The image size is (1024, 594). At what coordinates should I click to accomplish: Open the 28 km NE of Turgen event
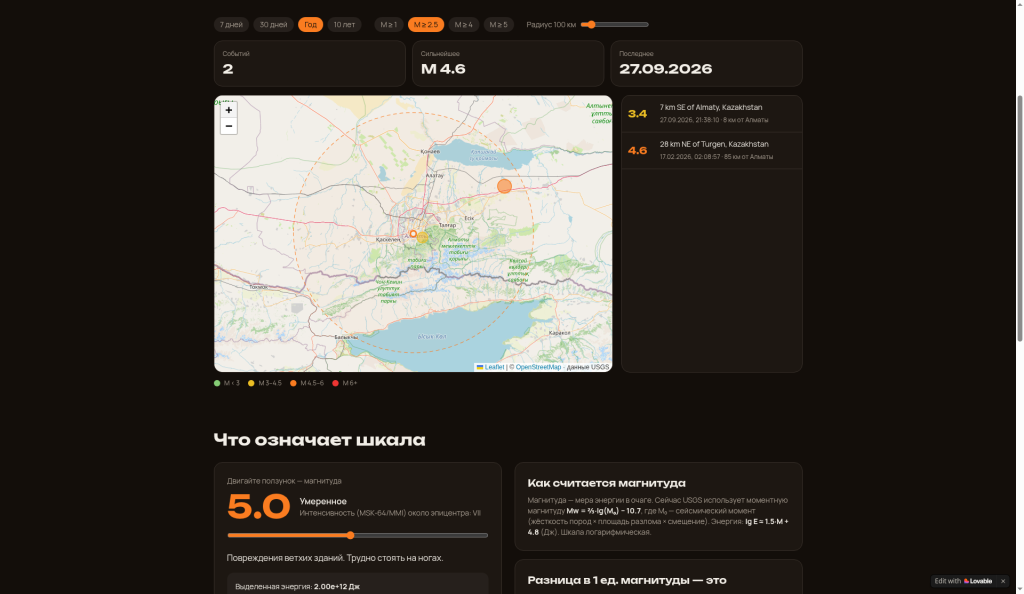tap(712, 151)
